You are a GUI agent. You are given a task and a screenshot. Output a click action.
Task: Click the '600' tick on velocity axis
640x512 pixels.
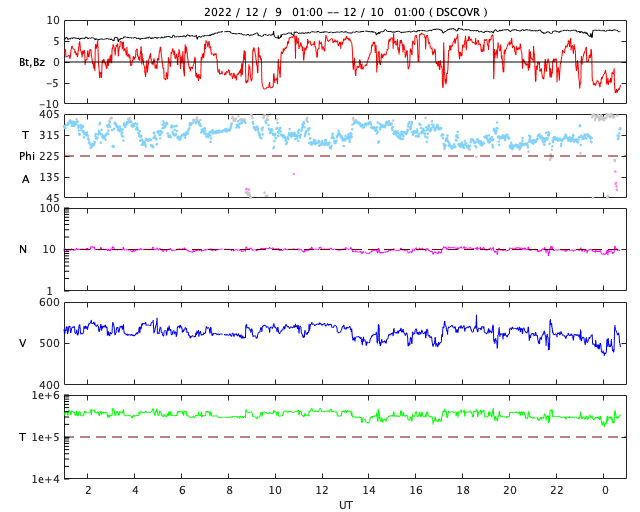point(49,303)
